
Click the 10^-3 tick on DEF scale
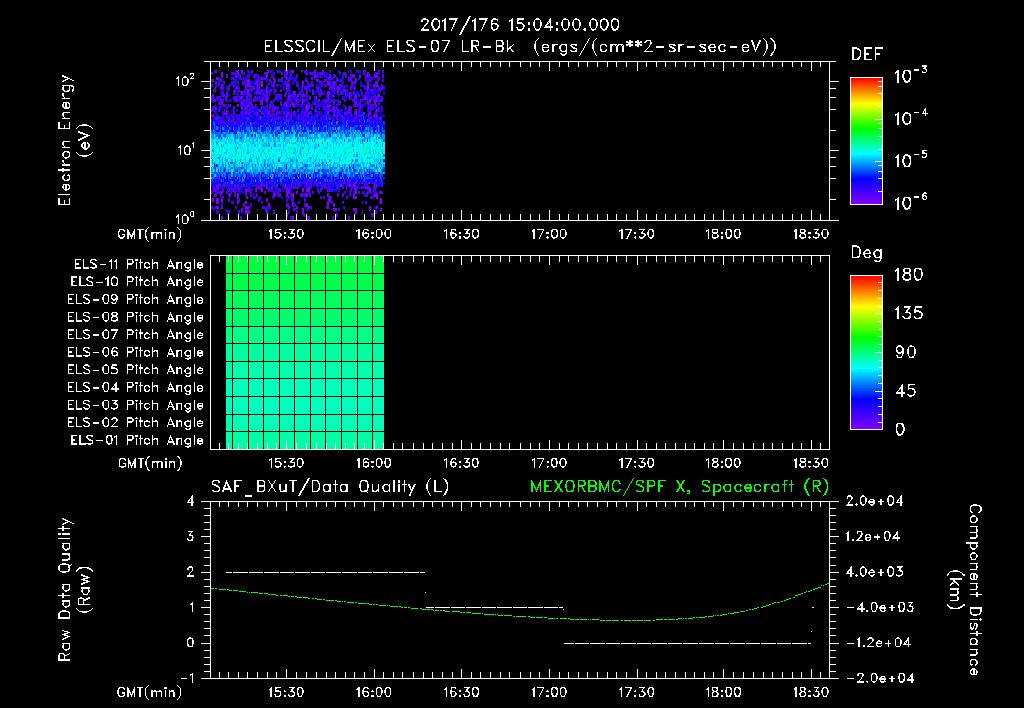(x=910, y=76)
